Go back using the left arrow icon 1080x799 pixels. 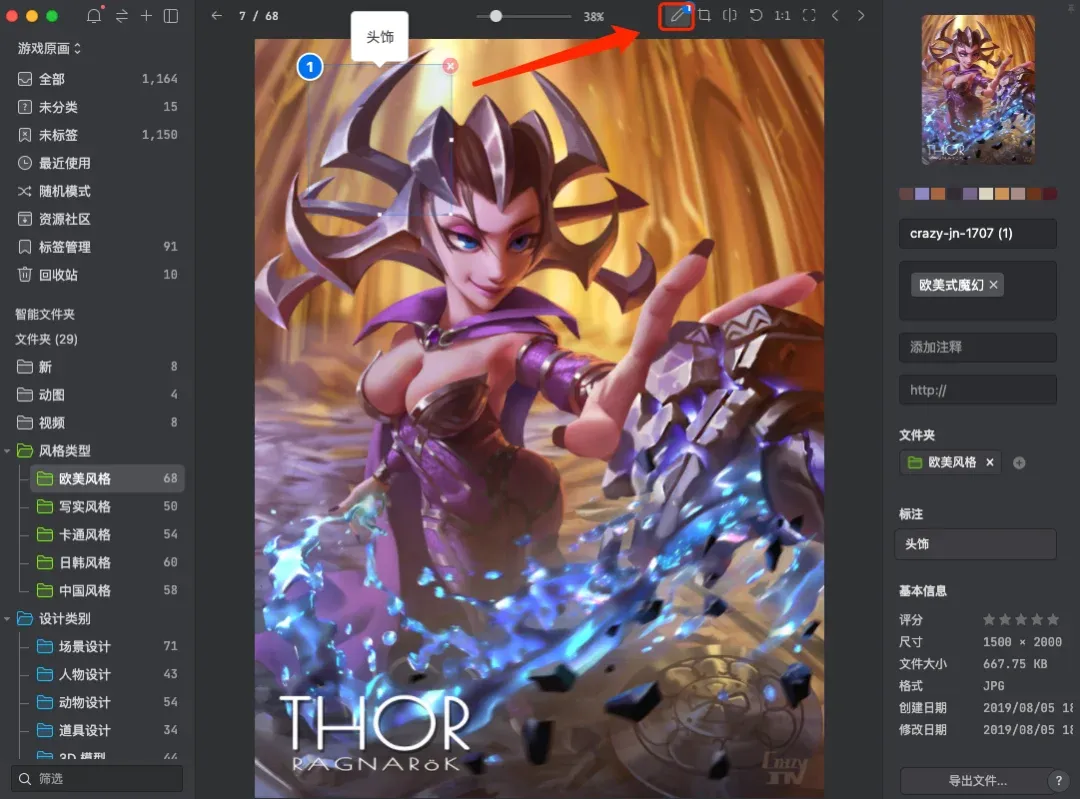coord(216,15)
